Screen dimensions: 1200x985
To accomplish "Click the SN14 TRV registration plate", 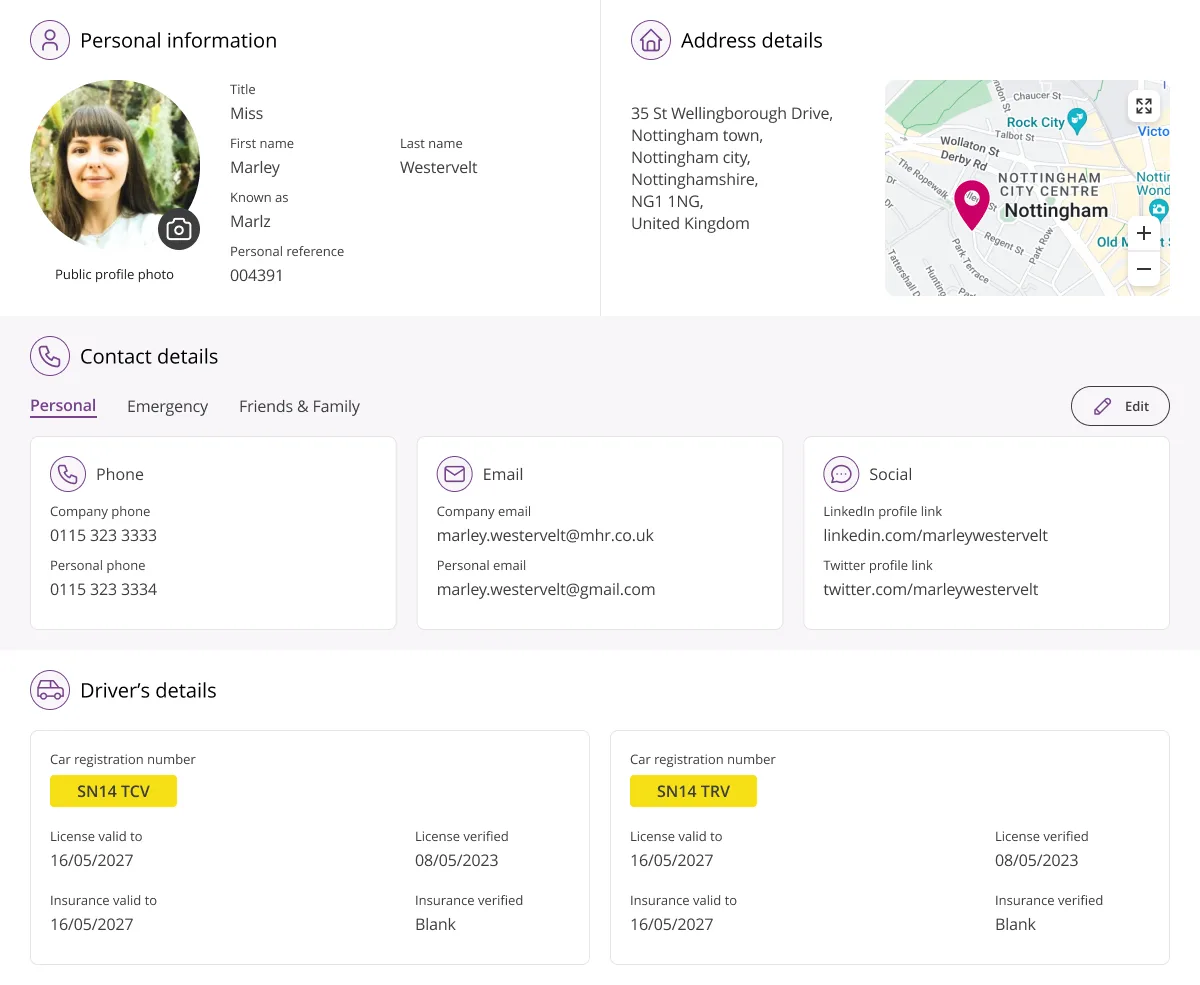I will click(693, 791).
